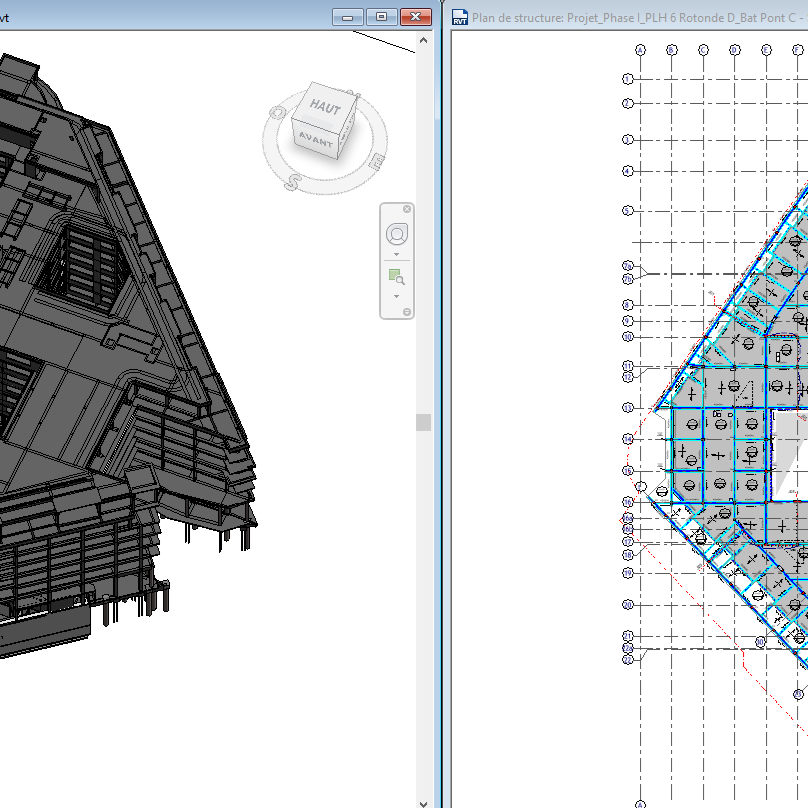Close the navigation bar with its X
Screen dimensions: 808x808
[x=407, y=210]
